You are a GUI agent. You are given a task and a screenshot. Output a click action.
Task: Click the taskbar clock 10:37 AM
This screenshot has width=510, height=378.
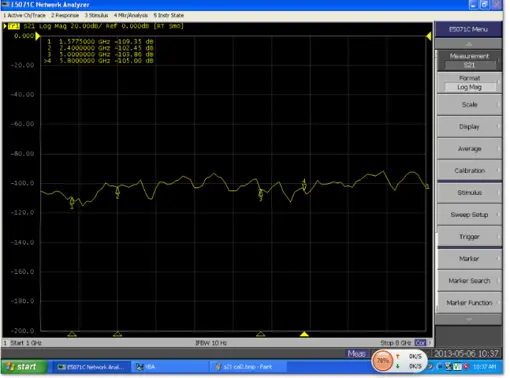click(x=485, y=367)
